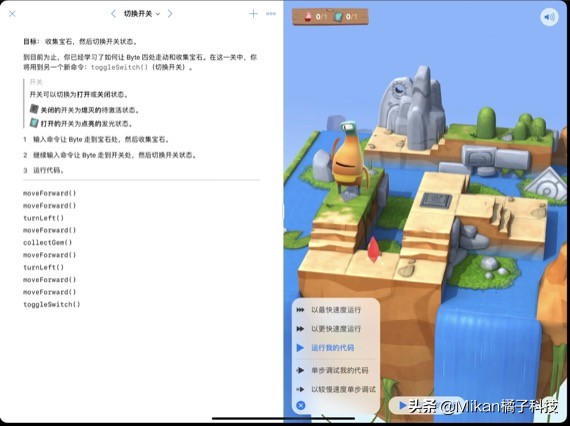
Task: Click the inline toggleSwitch() code in the intro paragraph
Action: coord(119,67)
